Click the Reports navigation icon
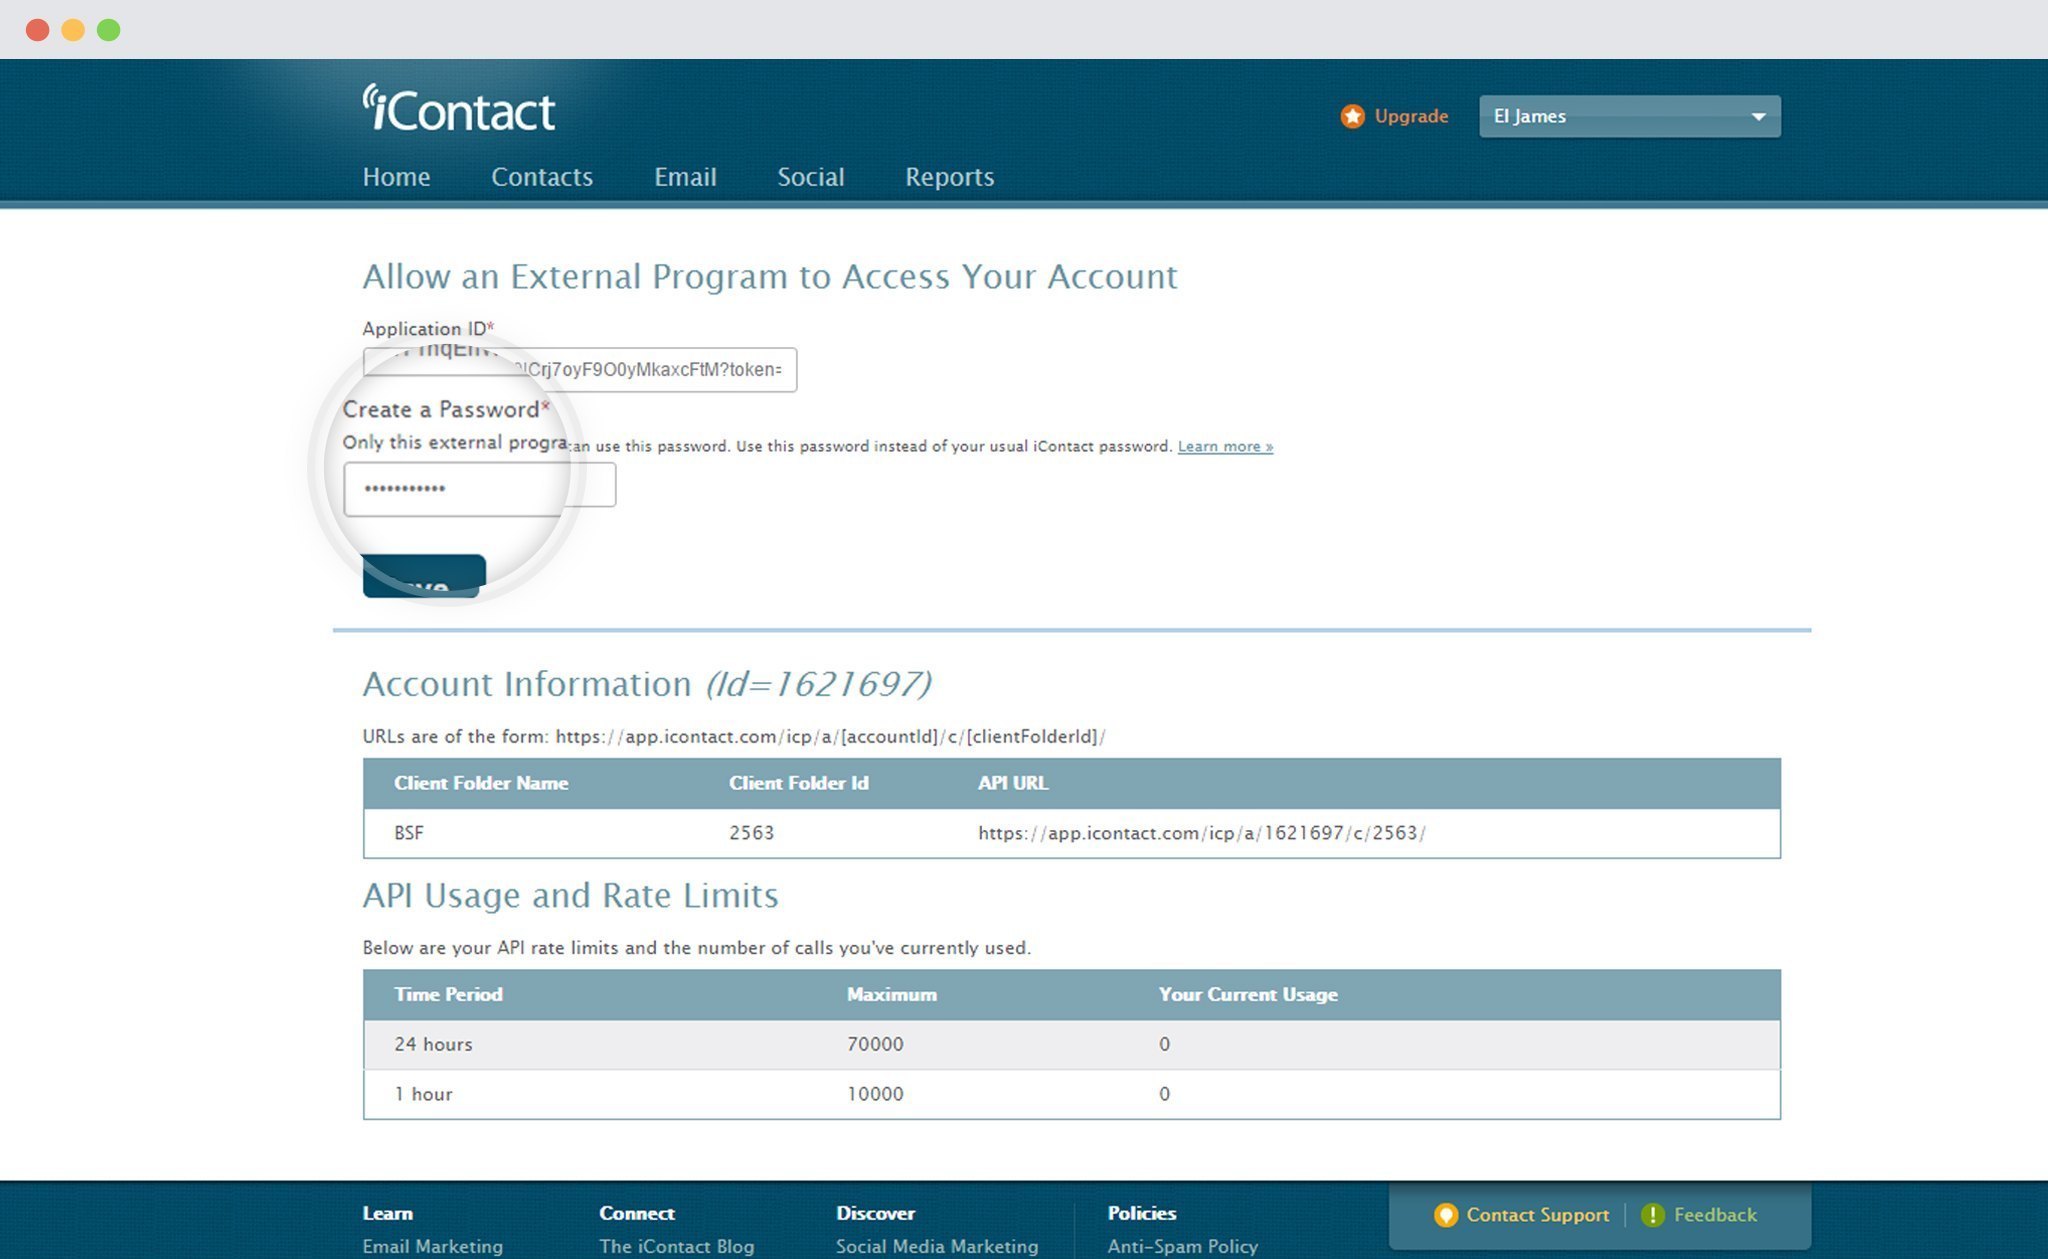 coord(949,175)
